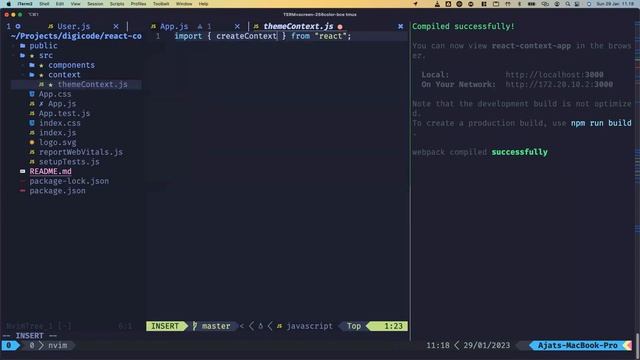Viewport: 640px width, 360px height.
Task: Open App.test.js from the tree
Action: pyautogui.click(x=64, y=113)
